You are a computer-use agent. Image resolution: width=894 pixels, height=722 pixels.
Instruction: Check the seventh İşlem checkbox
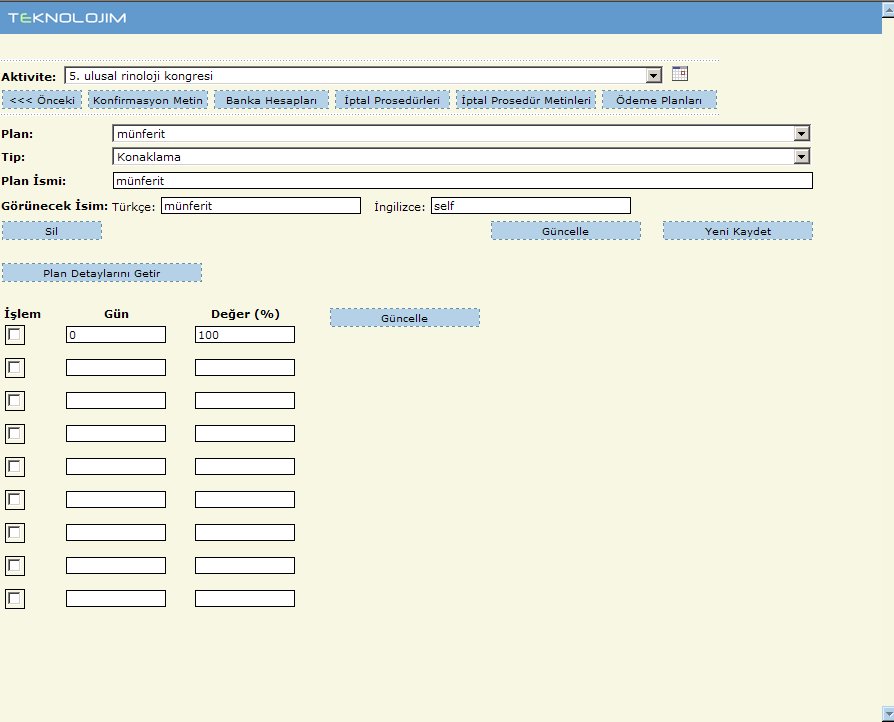click(15, 533)
